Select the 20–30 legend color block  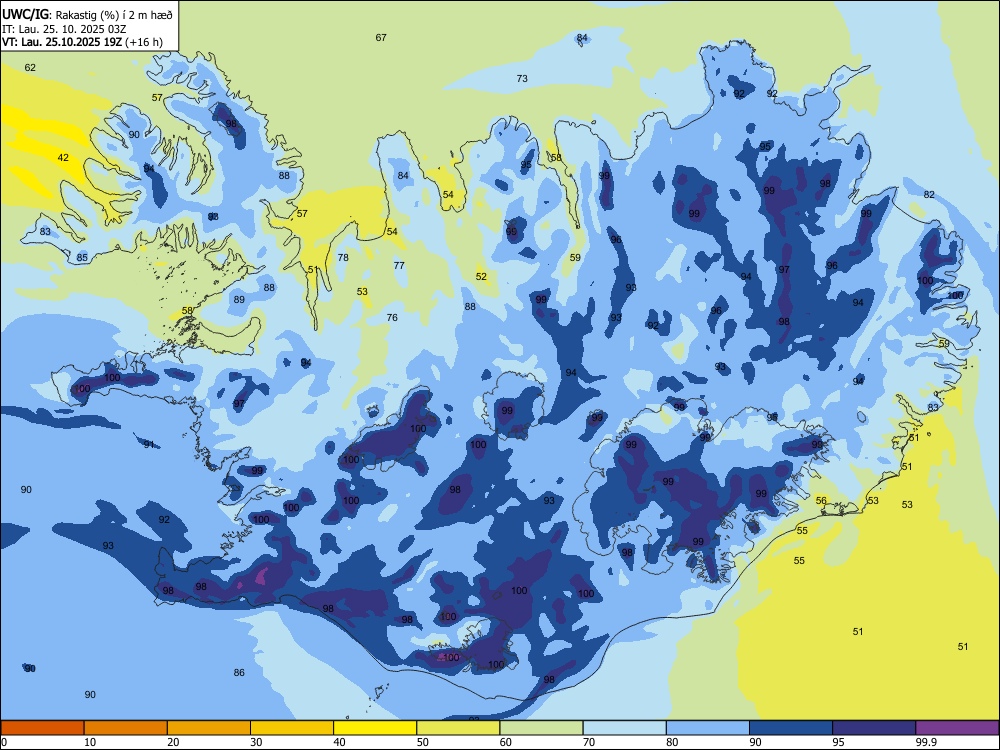coord(209,728)
